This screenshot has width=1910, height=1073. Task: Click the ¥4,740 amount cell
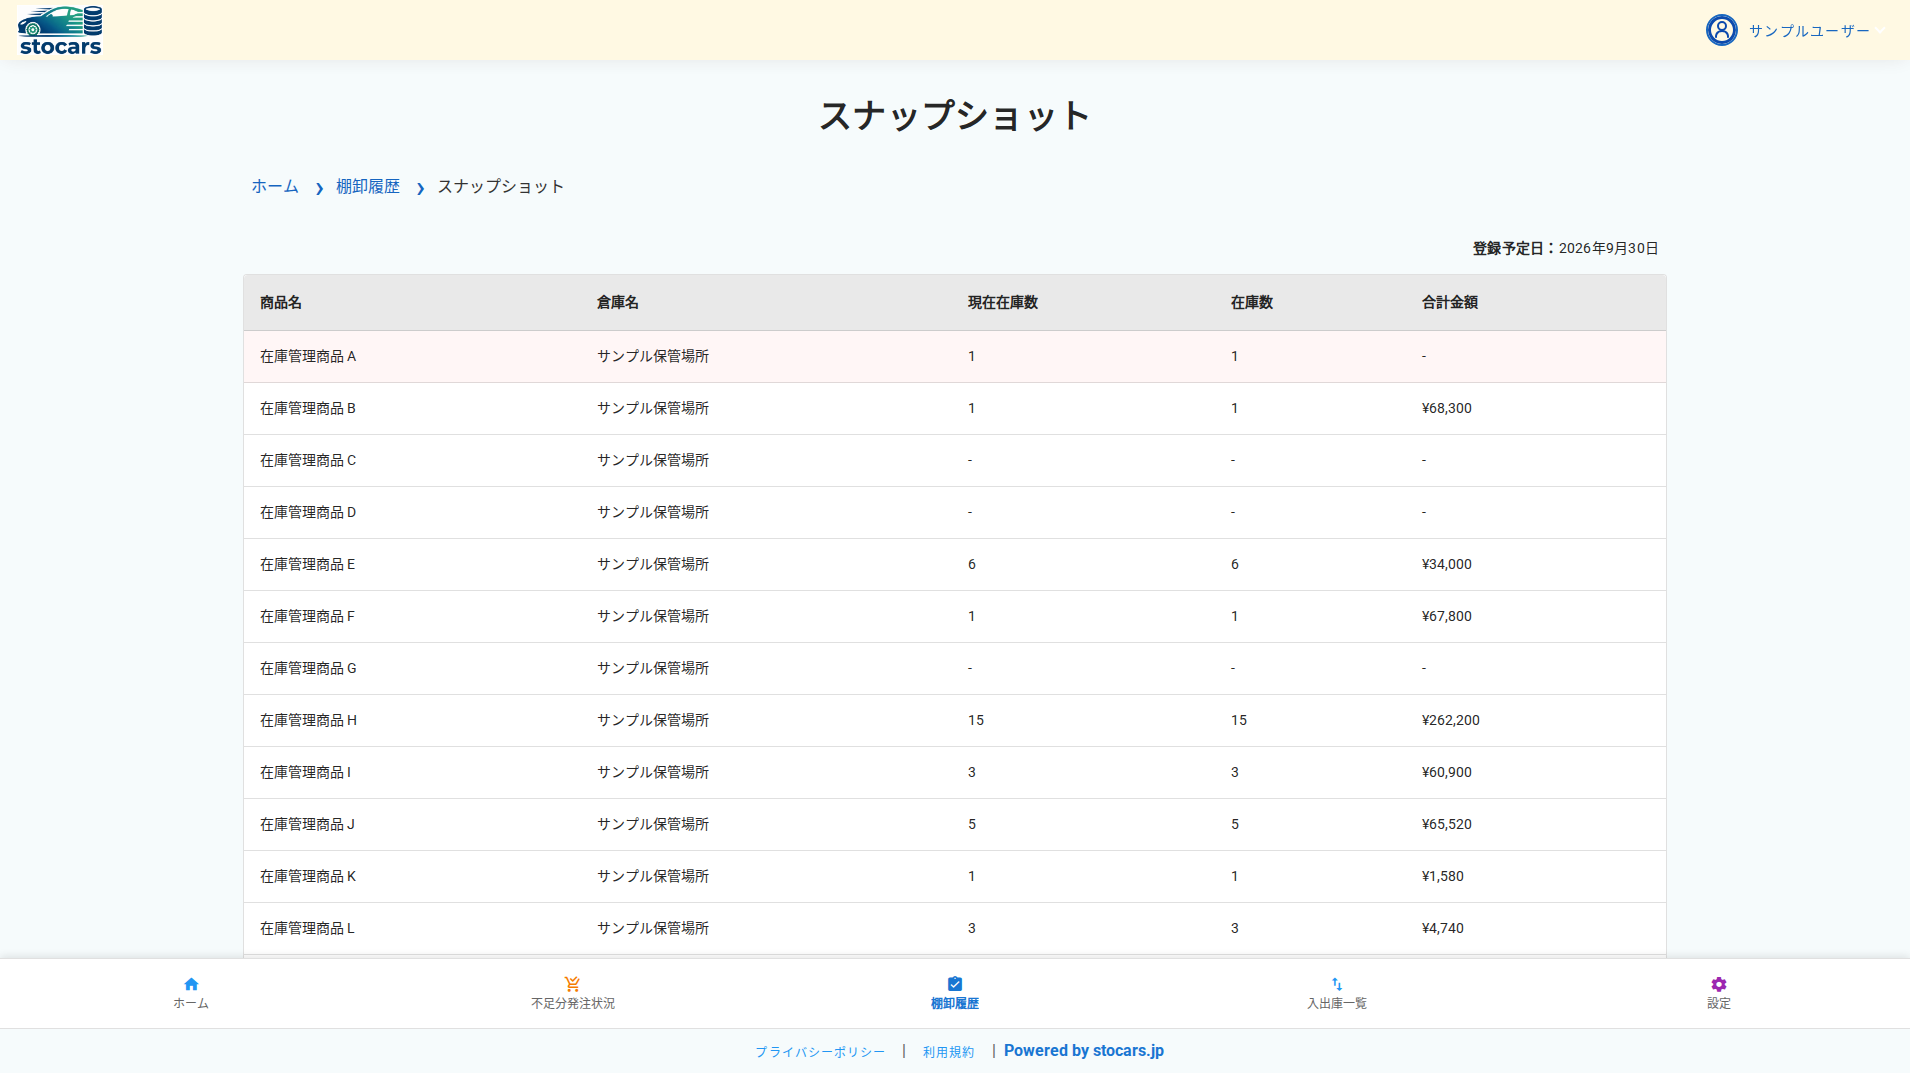point(1443,928)
